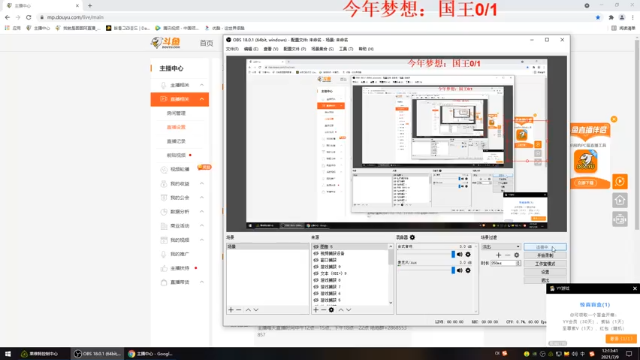The height and width of the screenshot is (360, 640).
Task: Add a new scene with the plus icon under the scene list
Action: [x=231, y=310]
